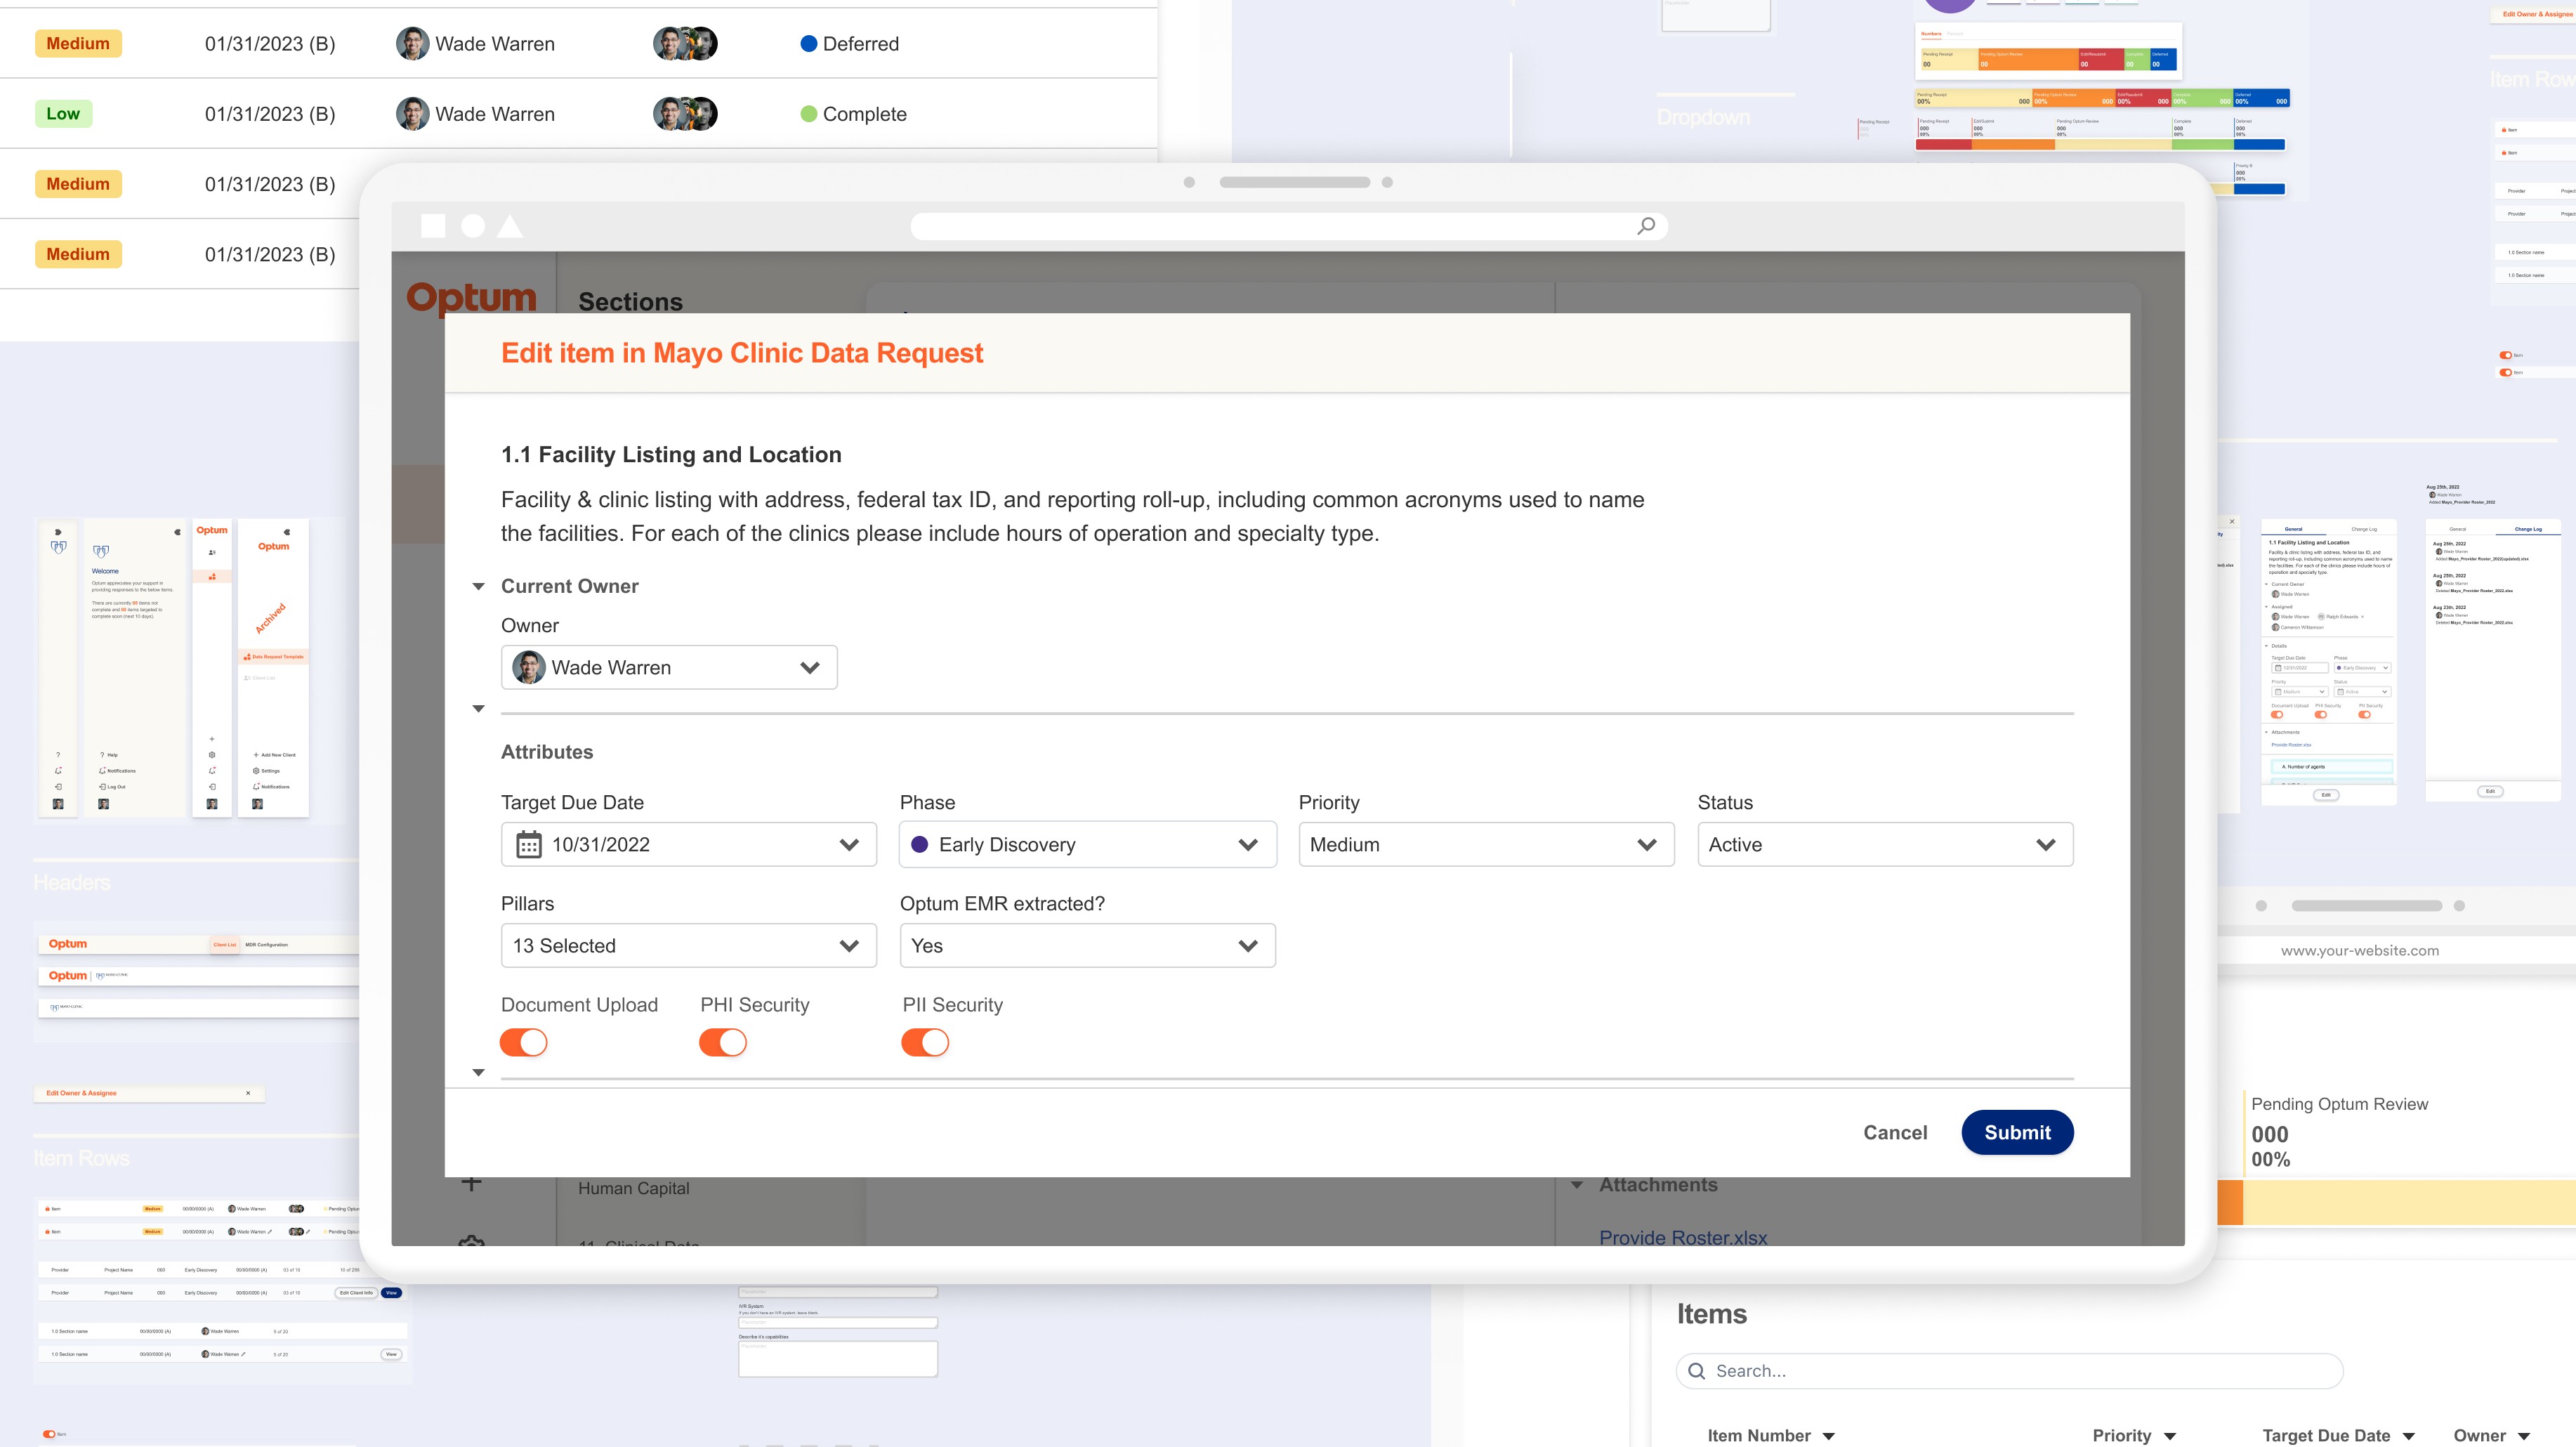Click the Edit Client Info button
Screen dimensions: 2576x1447
[356, 1293]
